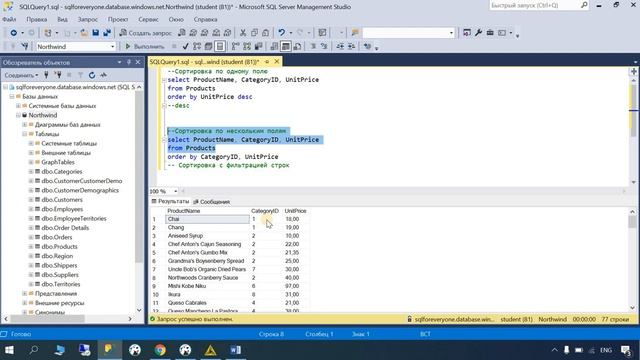
Task: Collapse the Northwind database node
Action: point(18,115)
